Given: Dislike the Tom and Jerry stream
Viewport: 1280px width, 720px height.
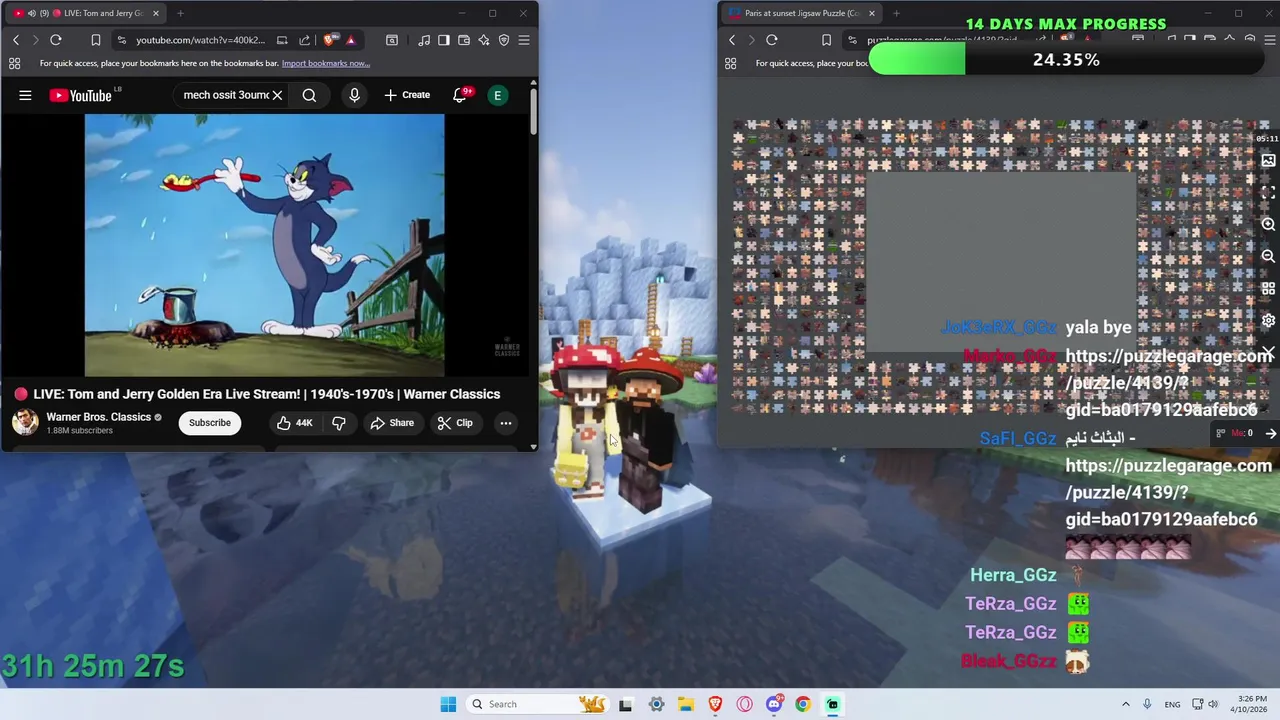Looking at the screenshot, I should (x=339, y=423).
